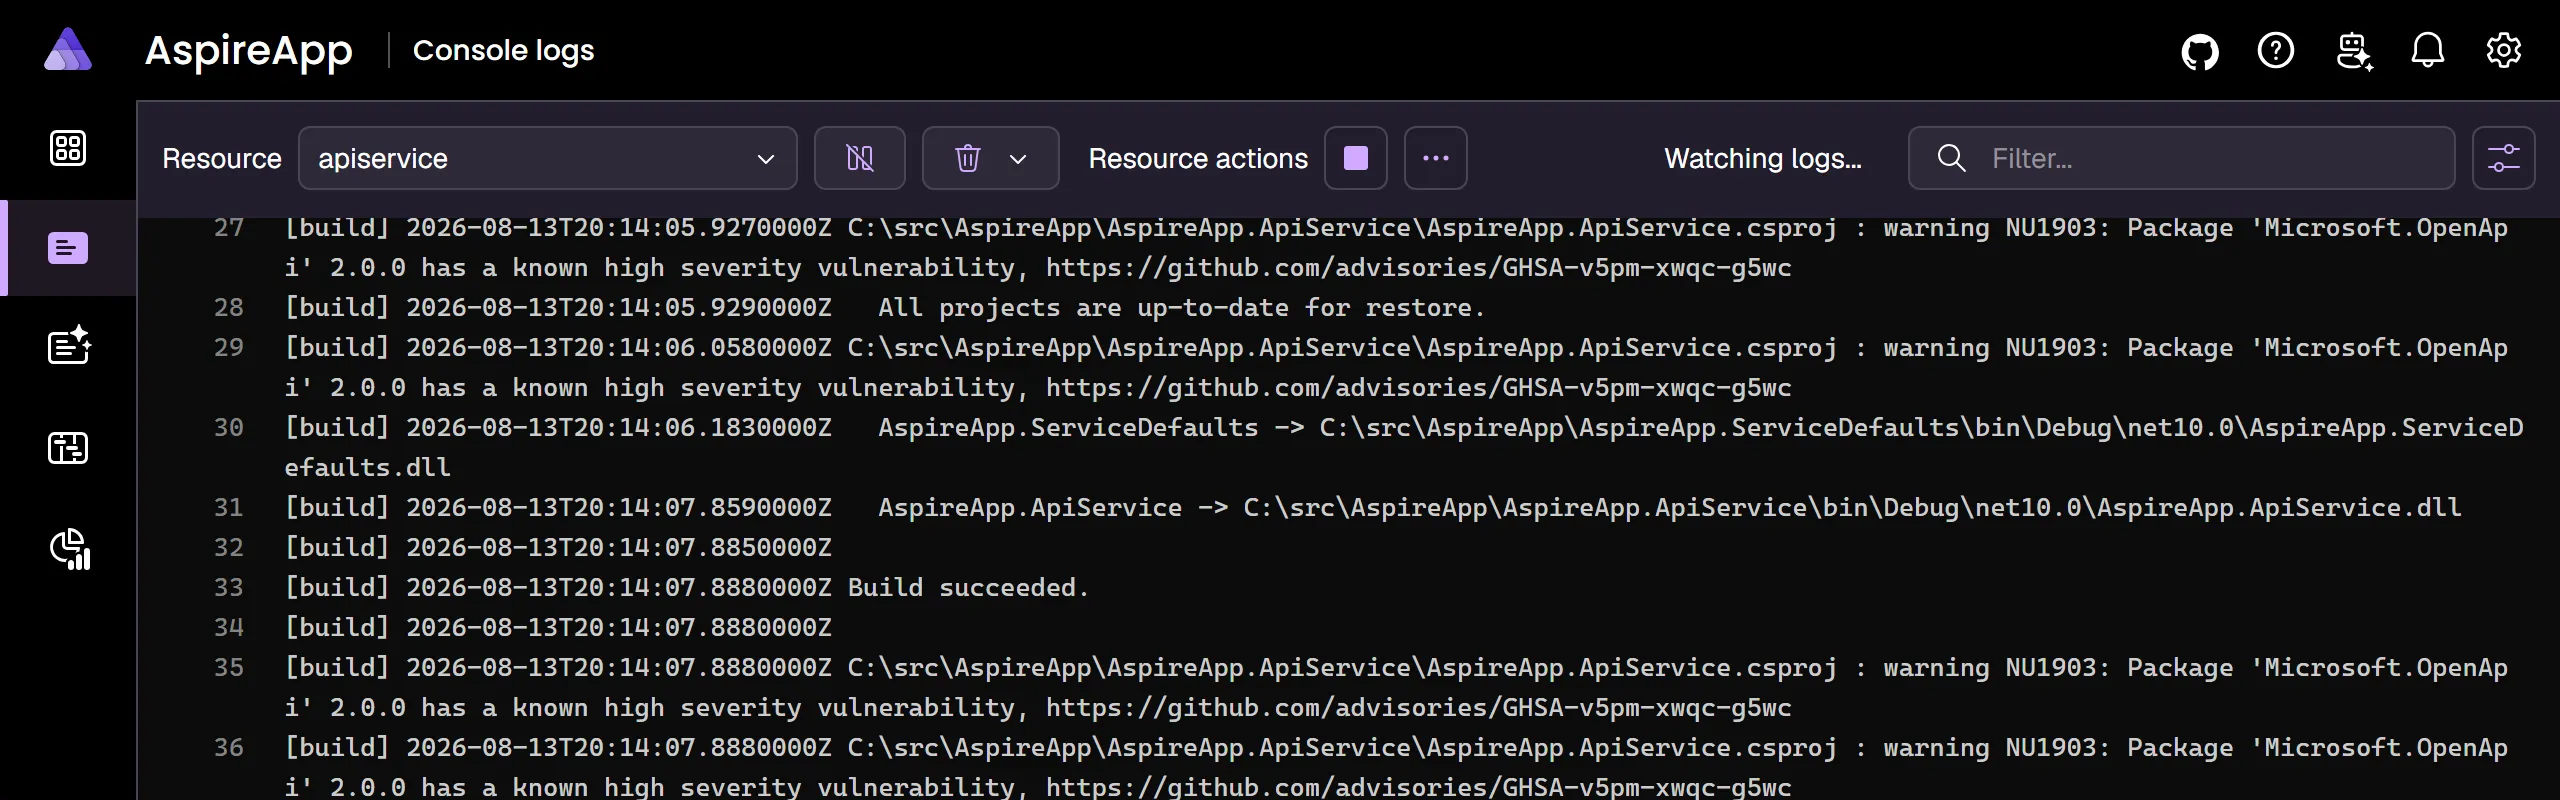This screenshot has height=800, width=2560.
Task: Click the Filter search input field
Action: (2181, 158)
